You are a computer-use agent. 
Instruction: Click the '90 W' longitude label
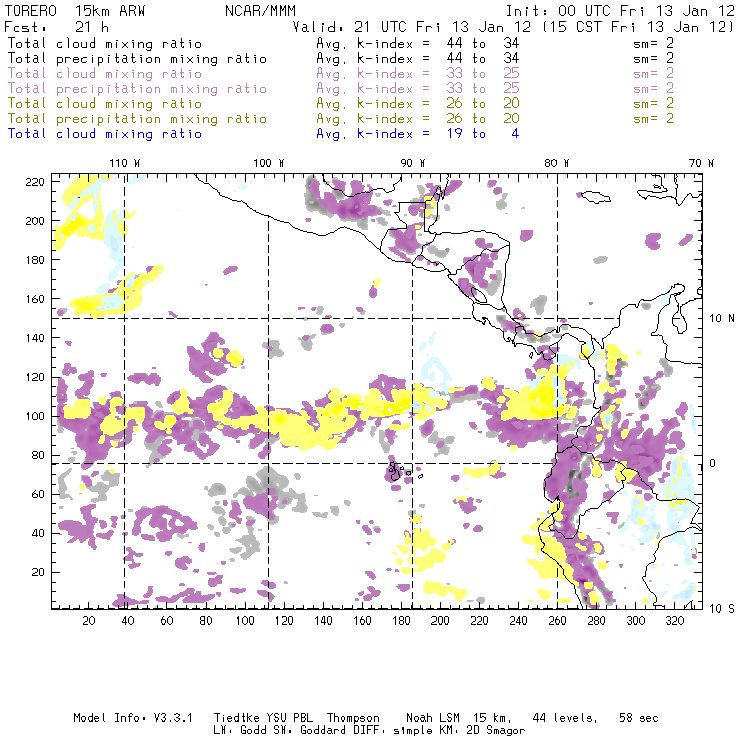(x=412, y=163)
